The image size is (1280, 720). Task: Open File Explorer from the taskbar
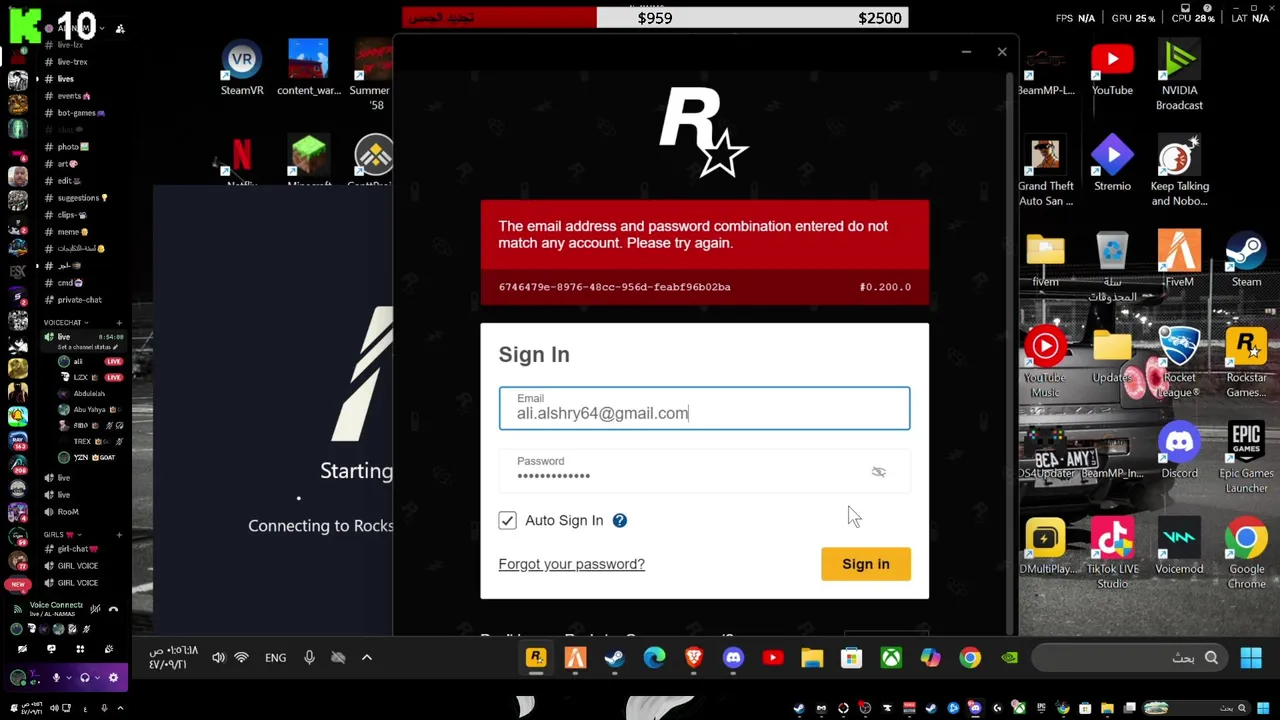(x=812, y=658)
